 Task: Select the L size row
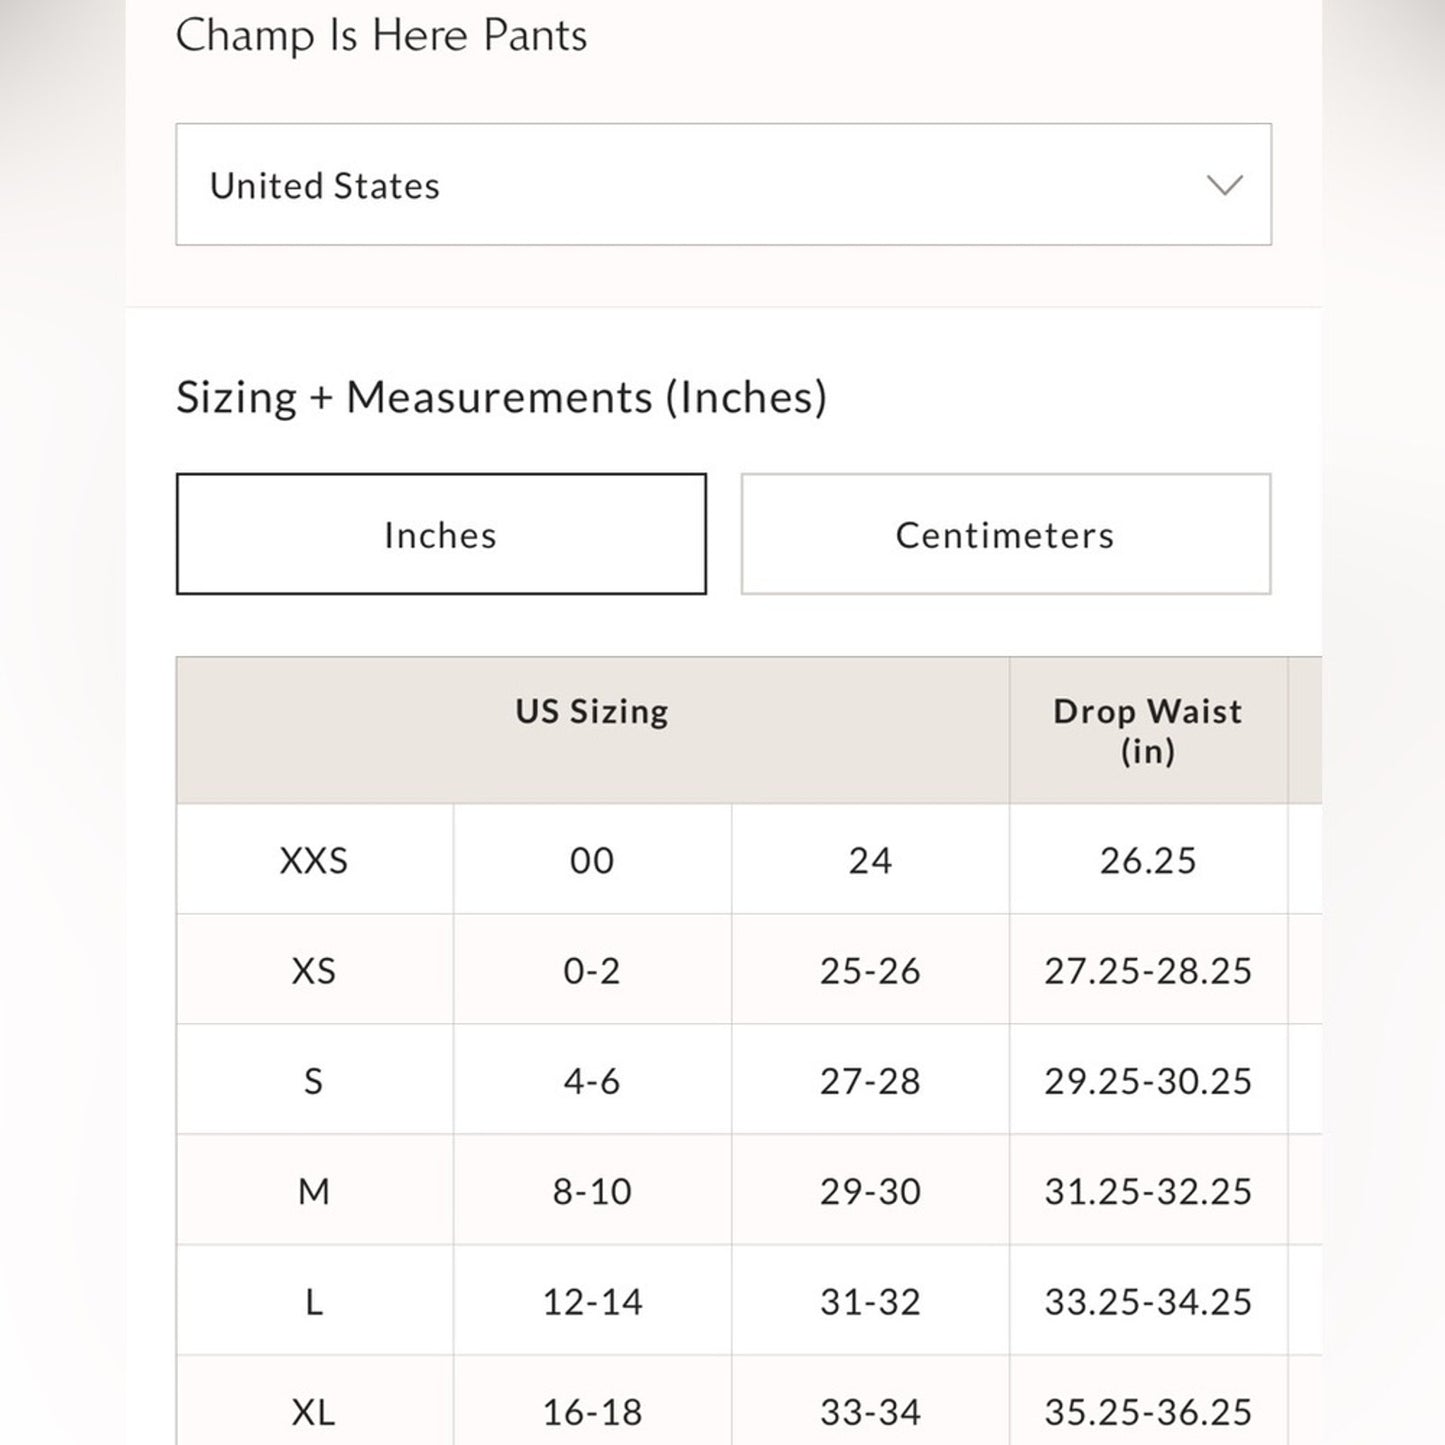pos(314,1302)
